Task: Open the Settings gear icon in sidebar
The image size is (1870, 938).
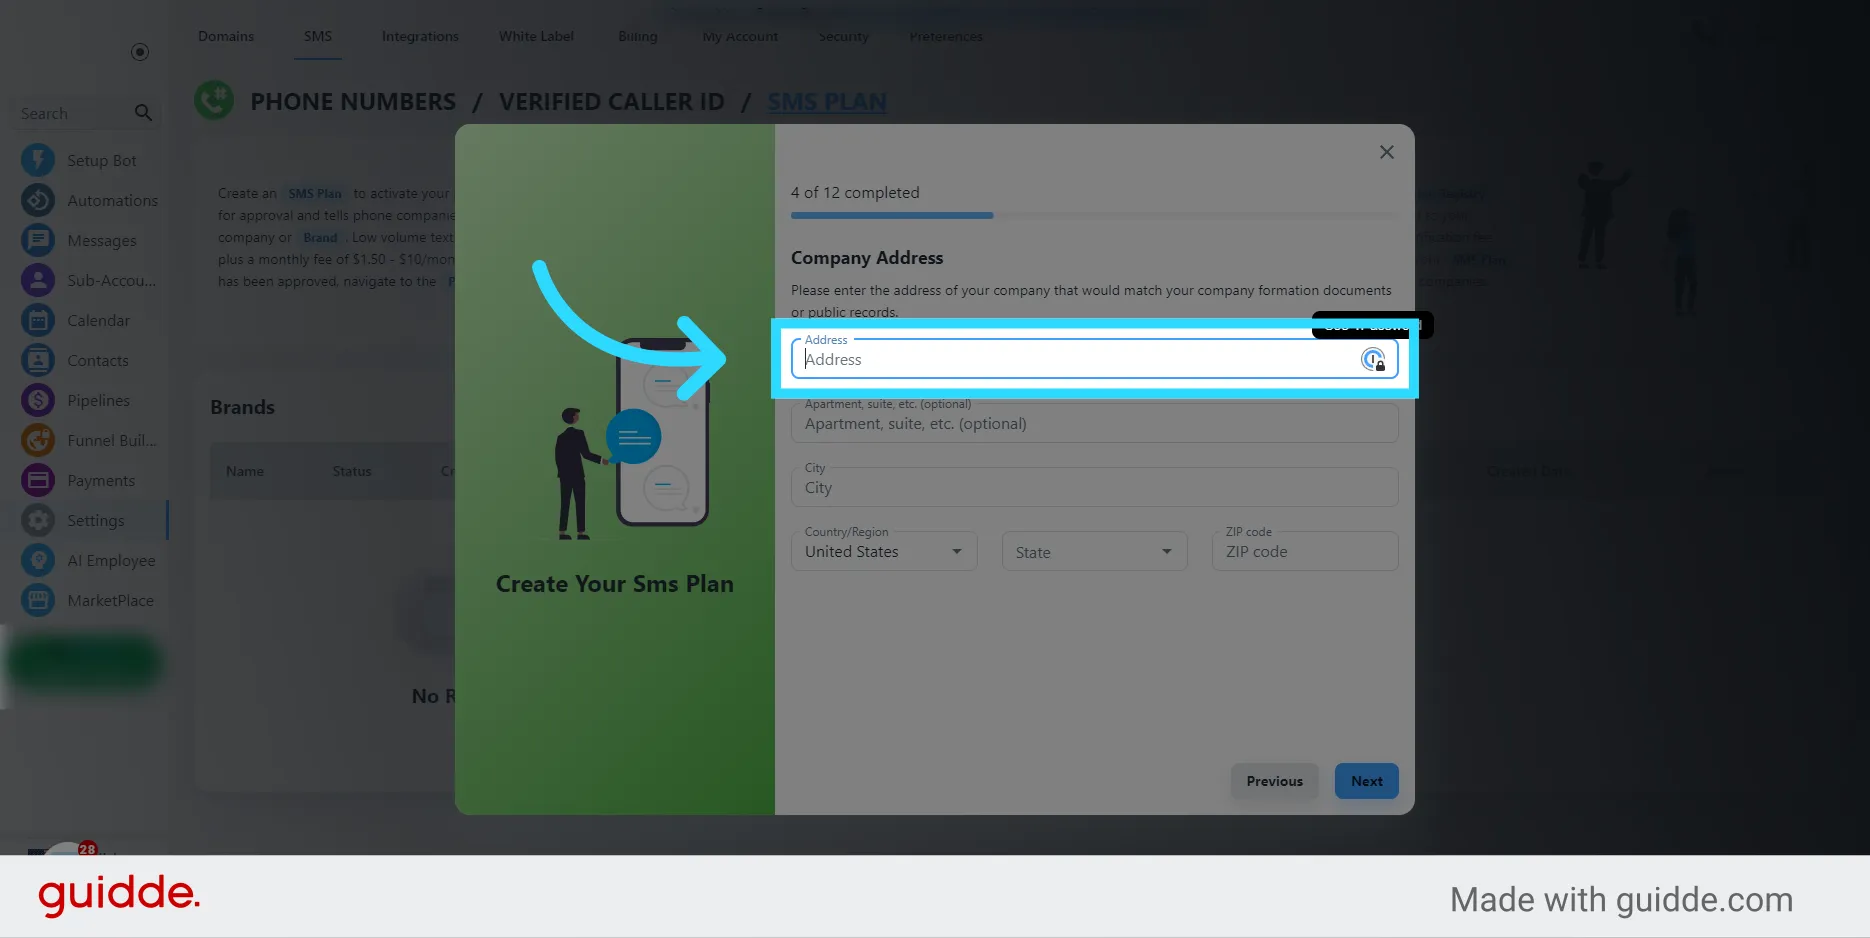Action: click(38, 520)
